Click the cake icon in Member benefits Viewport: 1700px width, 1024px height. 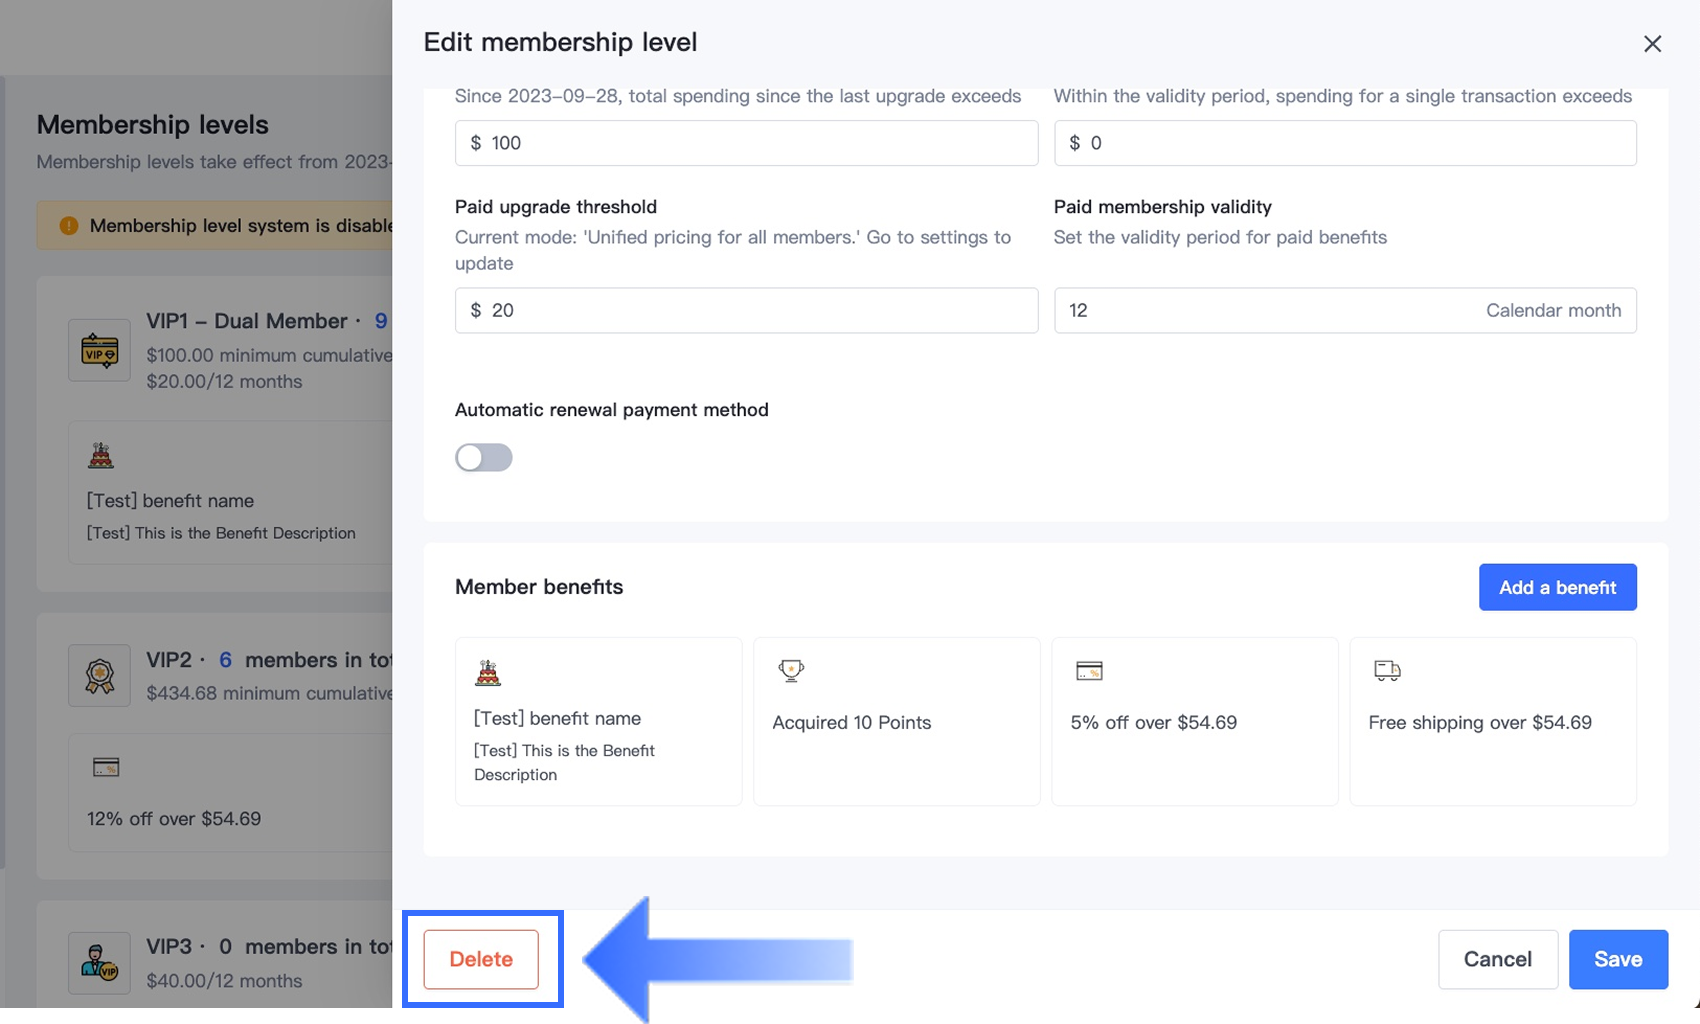(488, 673)
